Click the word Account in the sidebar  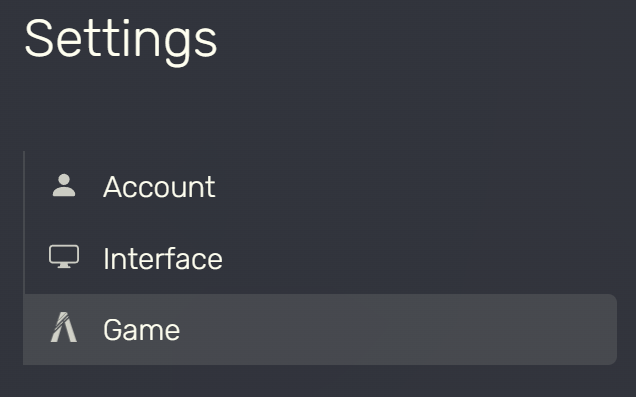click(x=159, y=187)
